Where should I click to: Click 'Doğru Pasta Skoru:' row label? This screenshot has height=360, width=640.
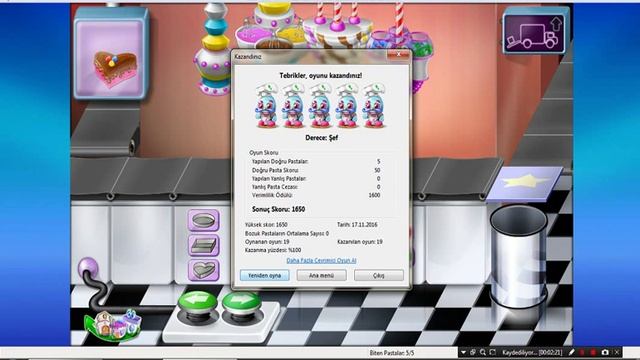point(275,170)
